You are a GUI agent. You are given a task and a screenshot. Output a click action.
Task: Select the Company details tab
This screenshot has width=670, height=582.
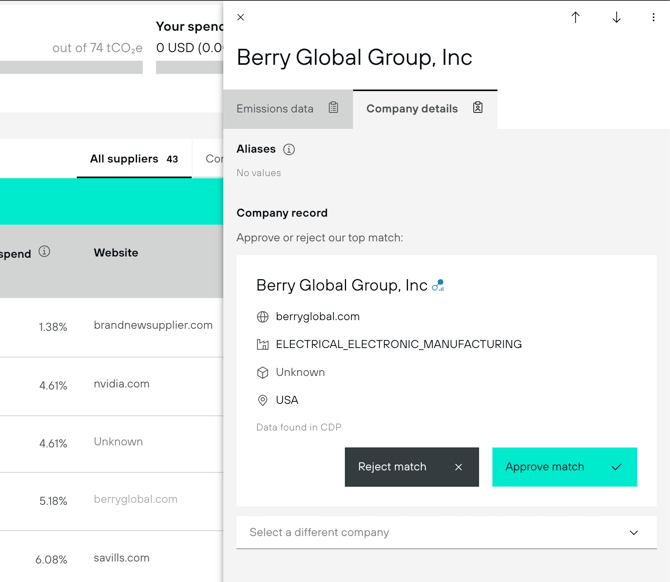425,109
